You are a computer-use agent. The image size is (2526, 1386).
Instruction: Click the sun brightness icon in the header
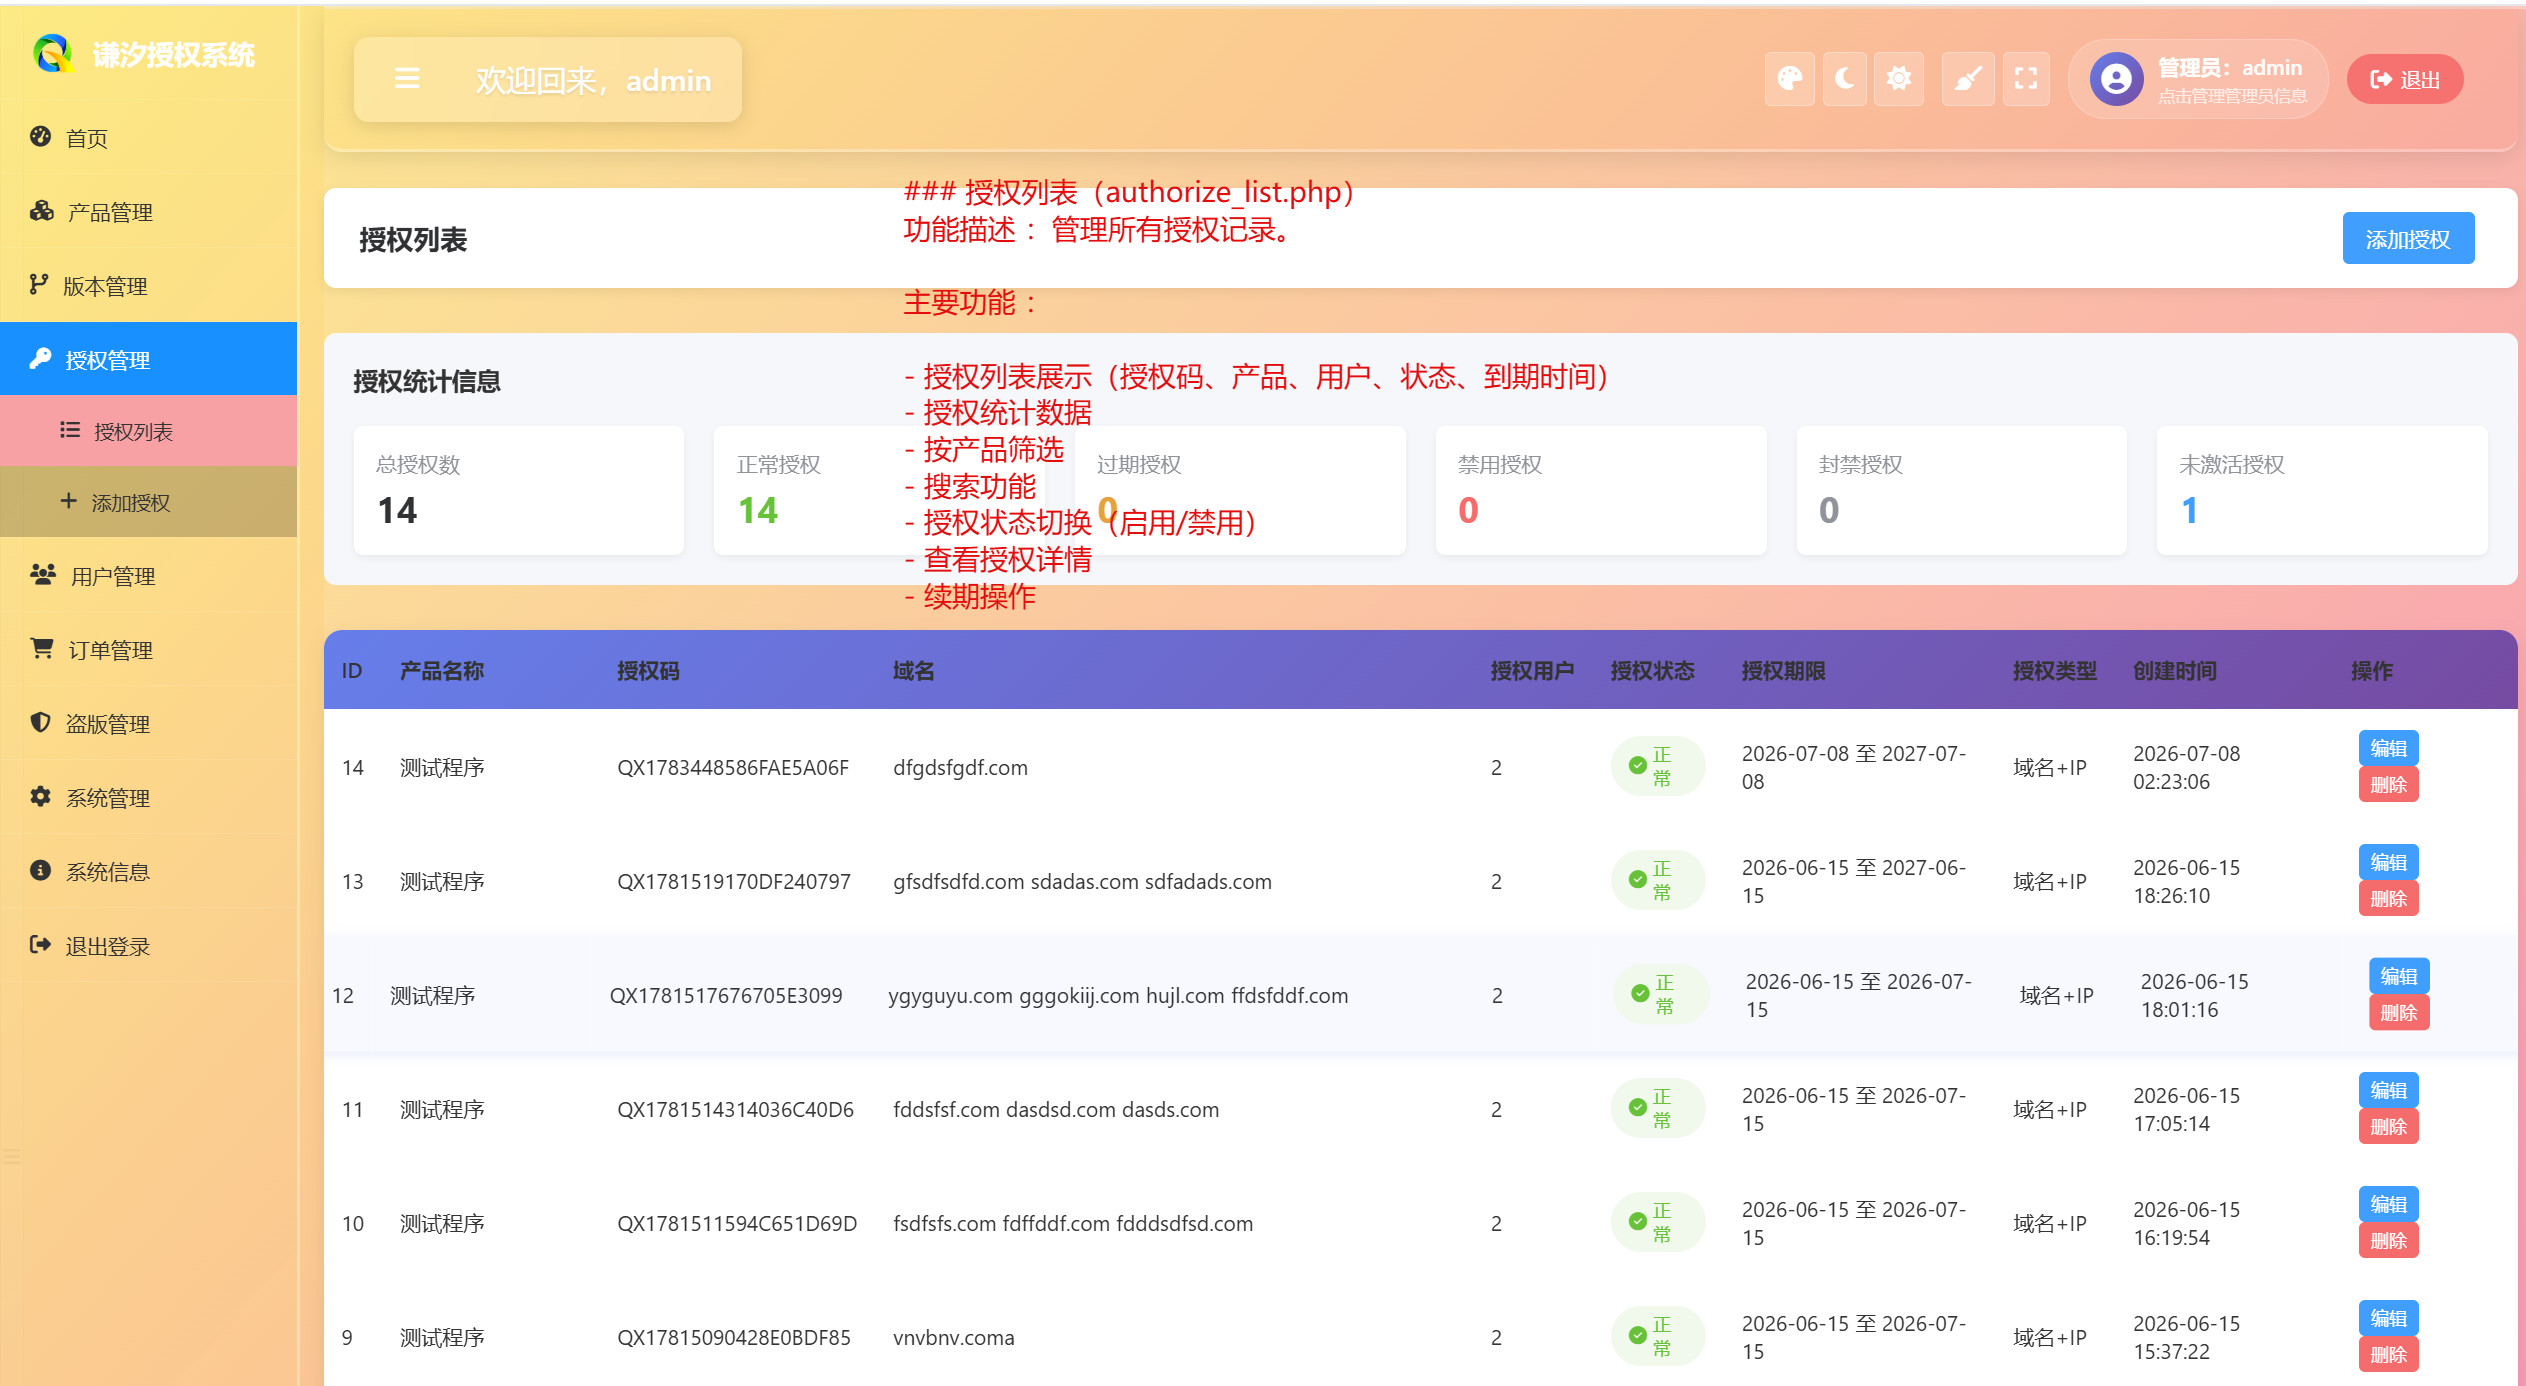coord(1898,78)
